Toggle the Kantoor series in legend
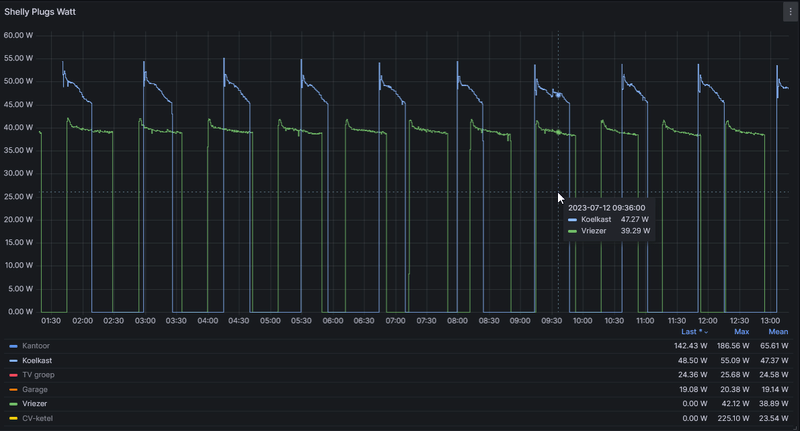Viewport: 800px width, 431px height. [36, 346]
